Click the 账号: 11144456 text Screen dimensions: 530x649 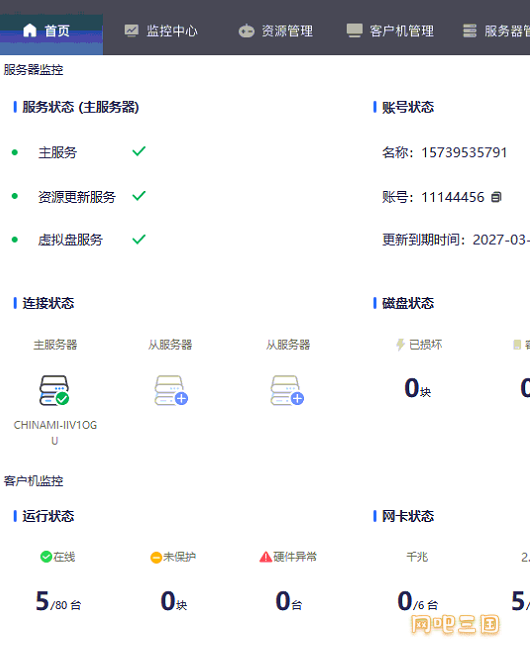point(433,197)
